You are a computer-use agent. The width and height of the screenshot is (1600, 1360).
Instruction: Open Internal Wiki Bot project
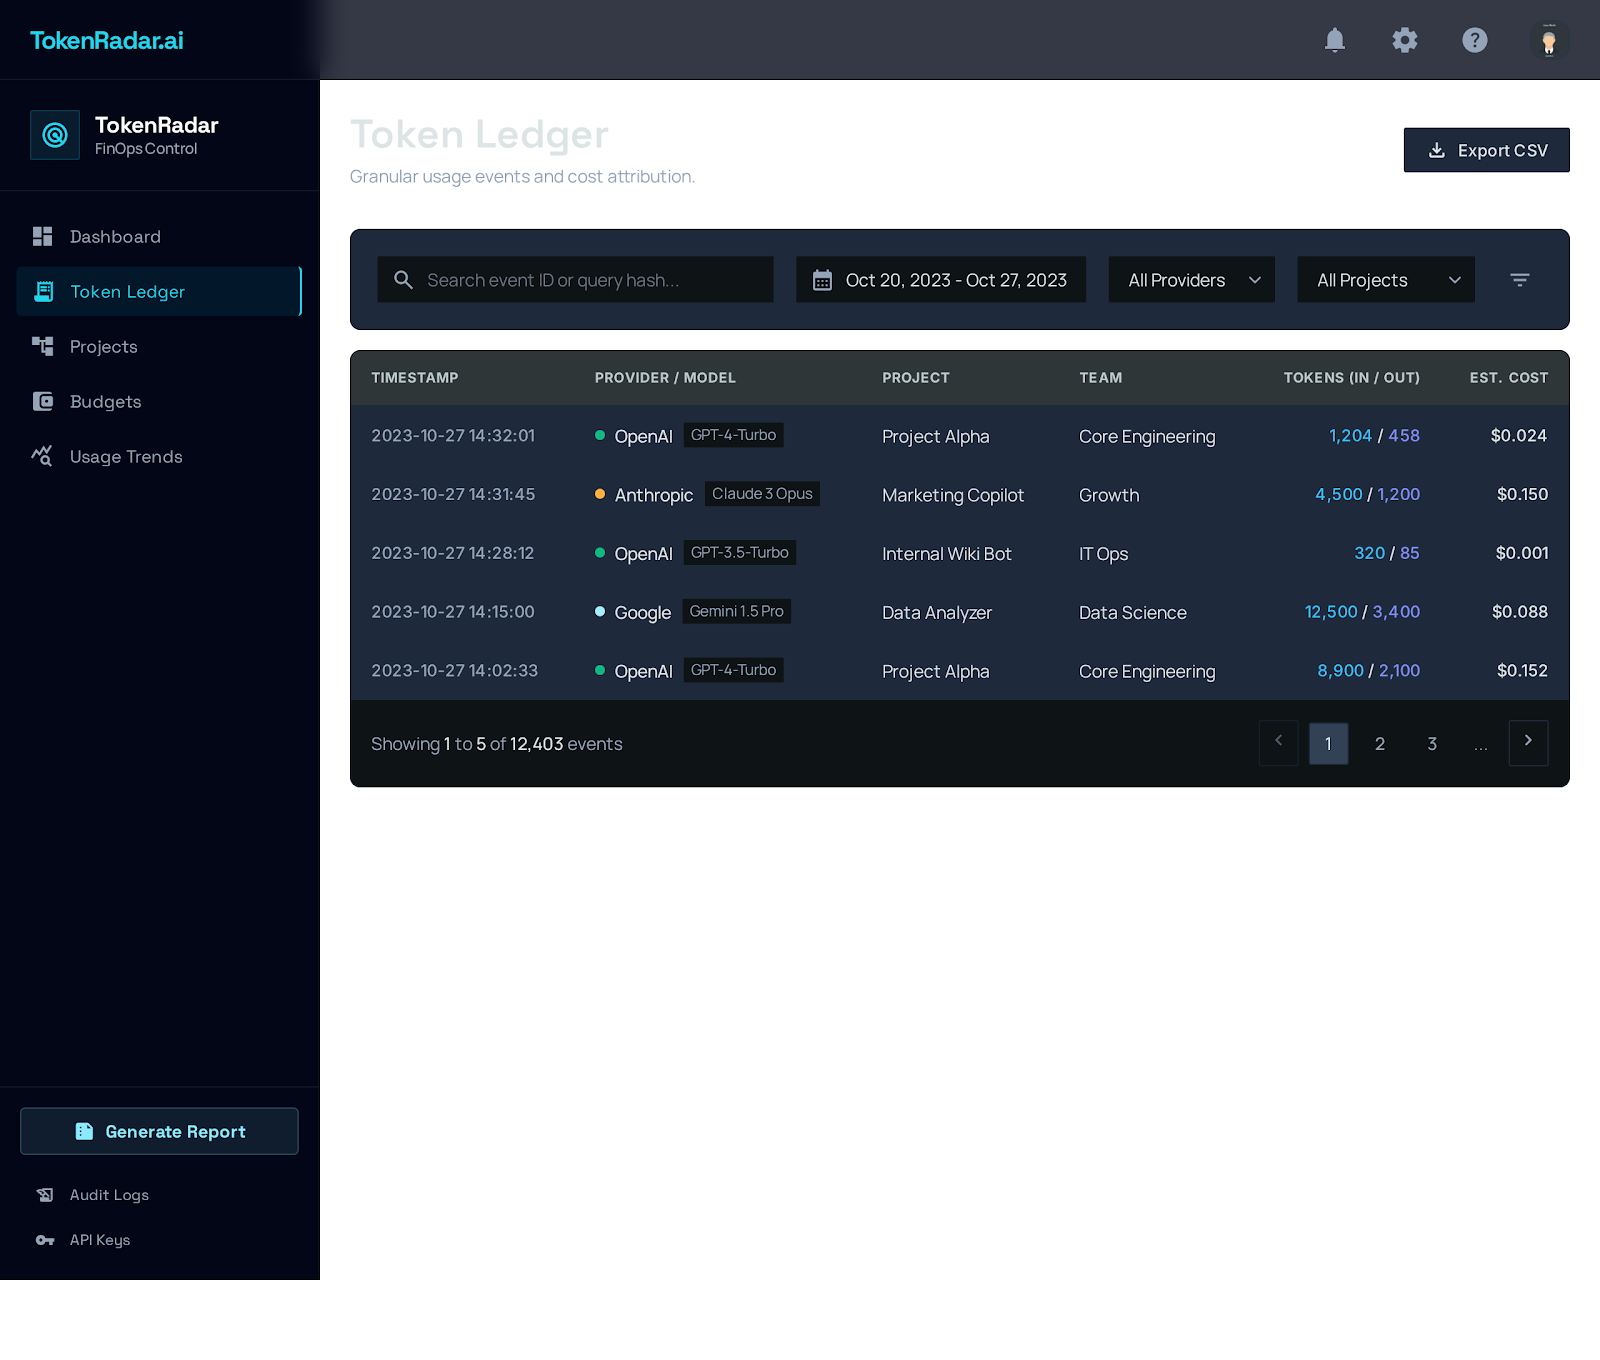pyautogui.click(x=947, y=554)
